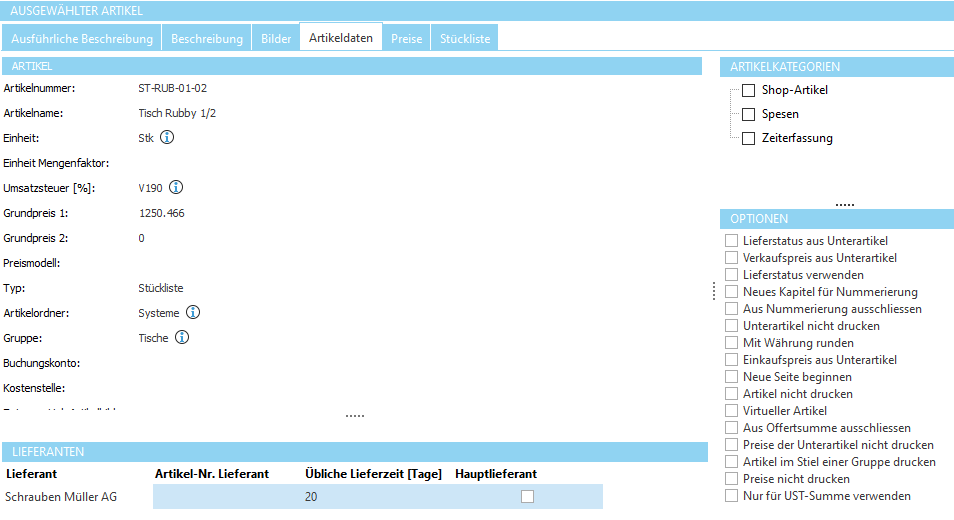954x520 pixels.
Task: Click the info icon beside Gruppe Tische
Action: pyautogui.click(x=182, y=338)
